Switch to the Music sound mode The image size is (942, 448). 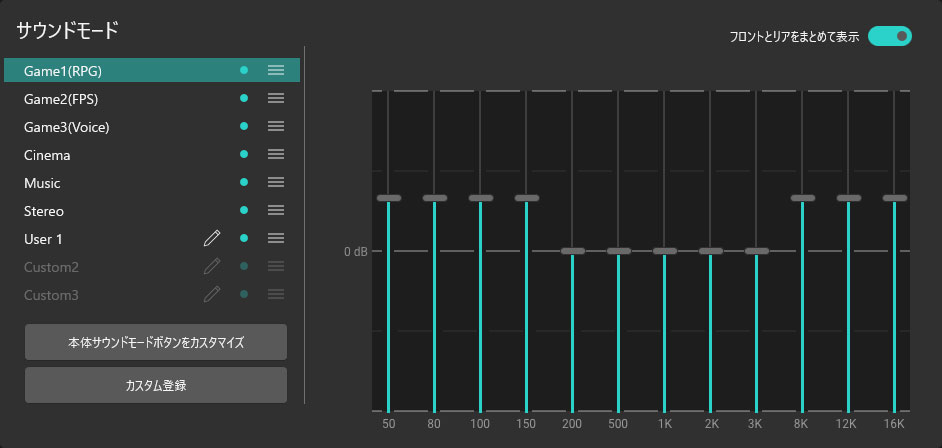coord(42,183)
